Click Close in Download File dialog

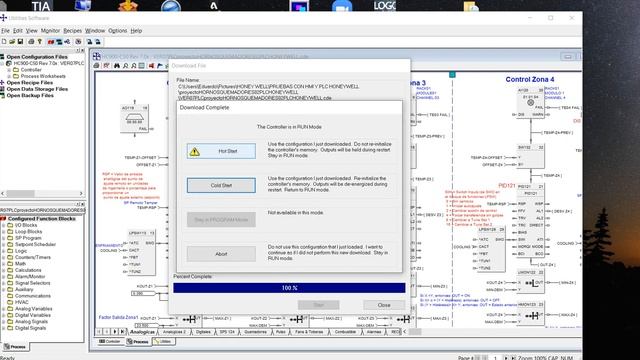384,305
